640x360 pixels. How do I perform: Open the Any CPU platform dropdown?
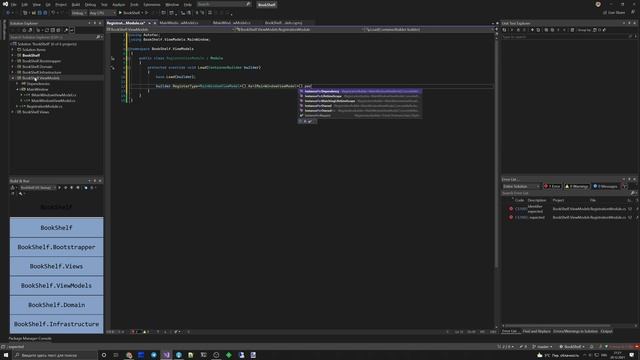(x=102, y=13)
